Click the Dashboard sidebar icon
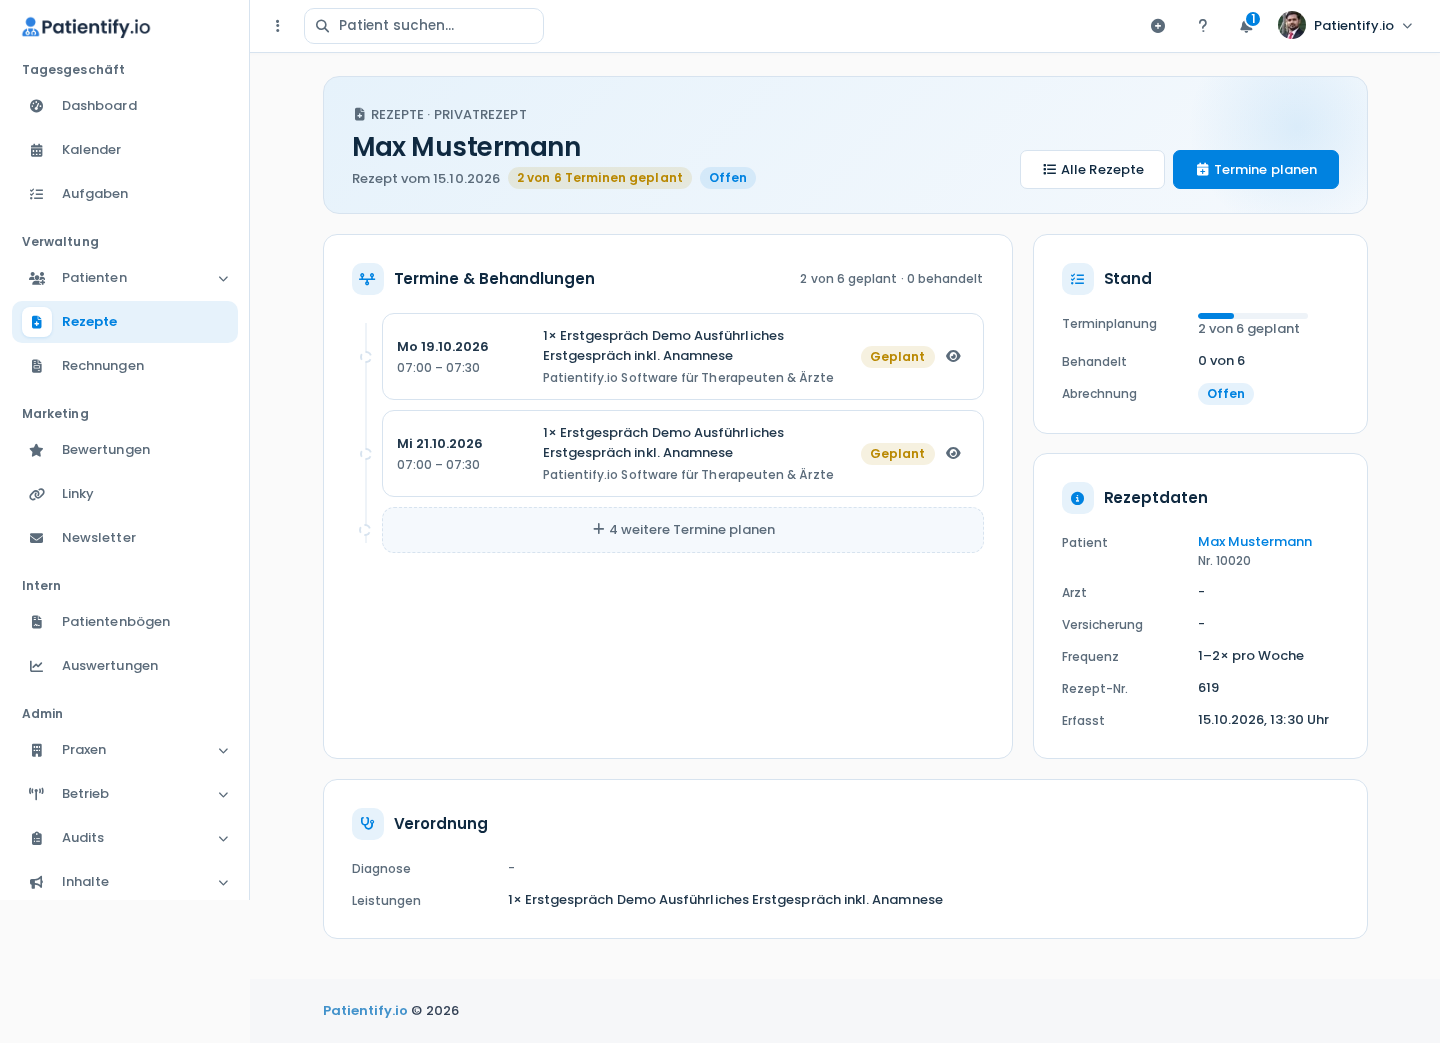The width and height of the screenshot is (1440, 1043). pyautogui.click(x=37, y=106)
